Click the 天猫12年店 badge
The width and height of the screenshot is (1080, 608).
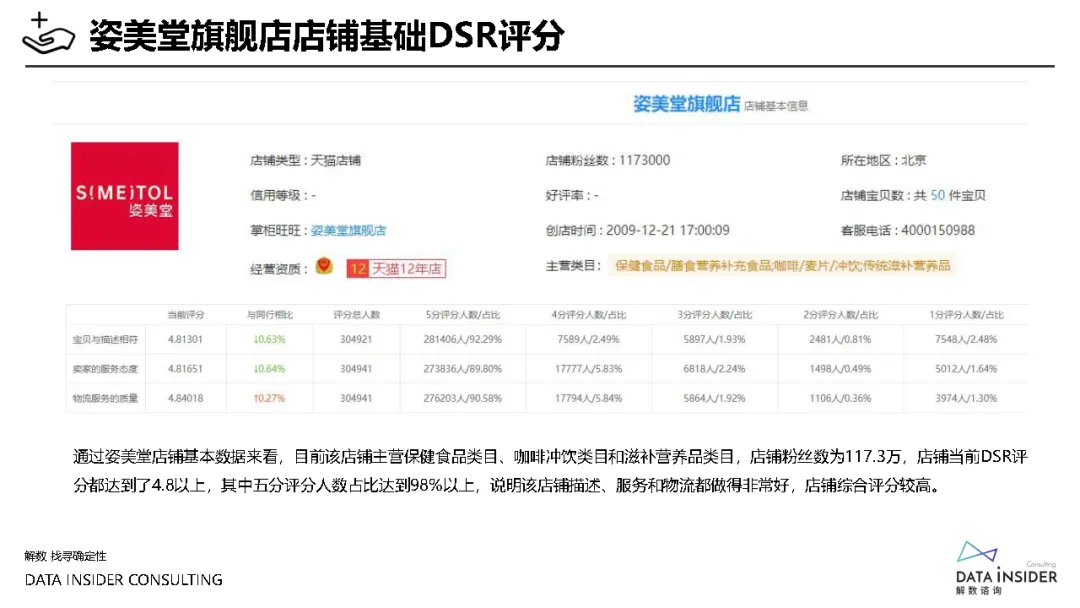(x=396, y=269)
